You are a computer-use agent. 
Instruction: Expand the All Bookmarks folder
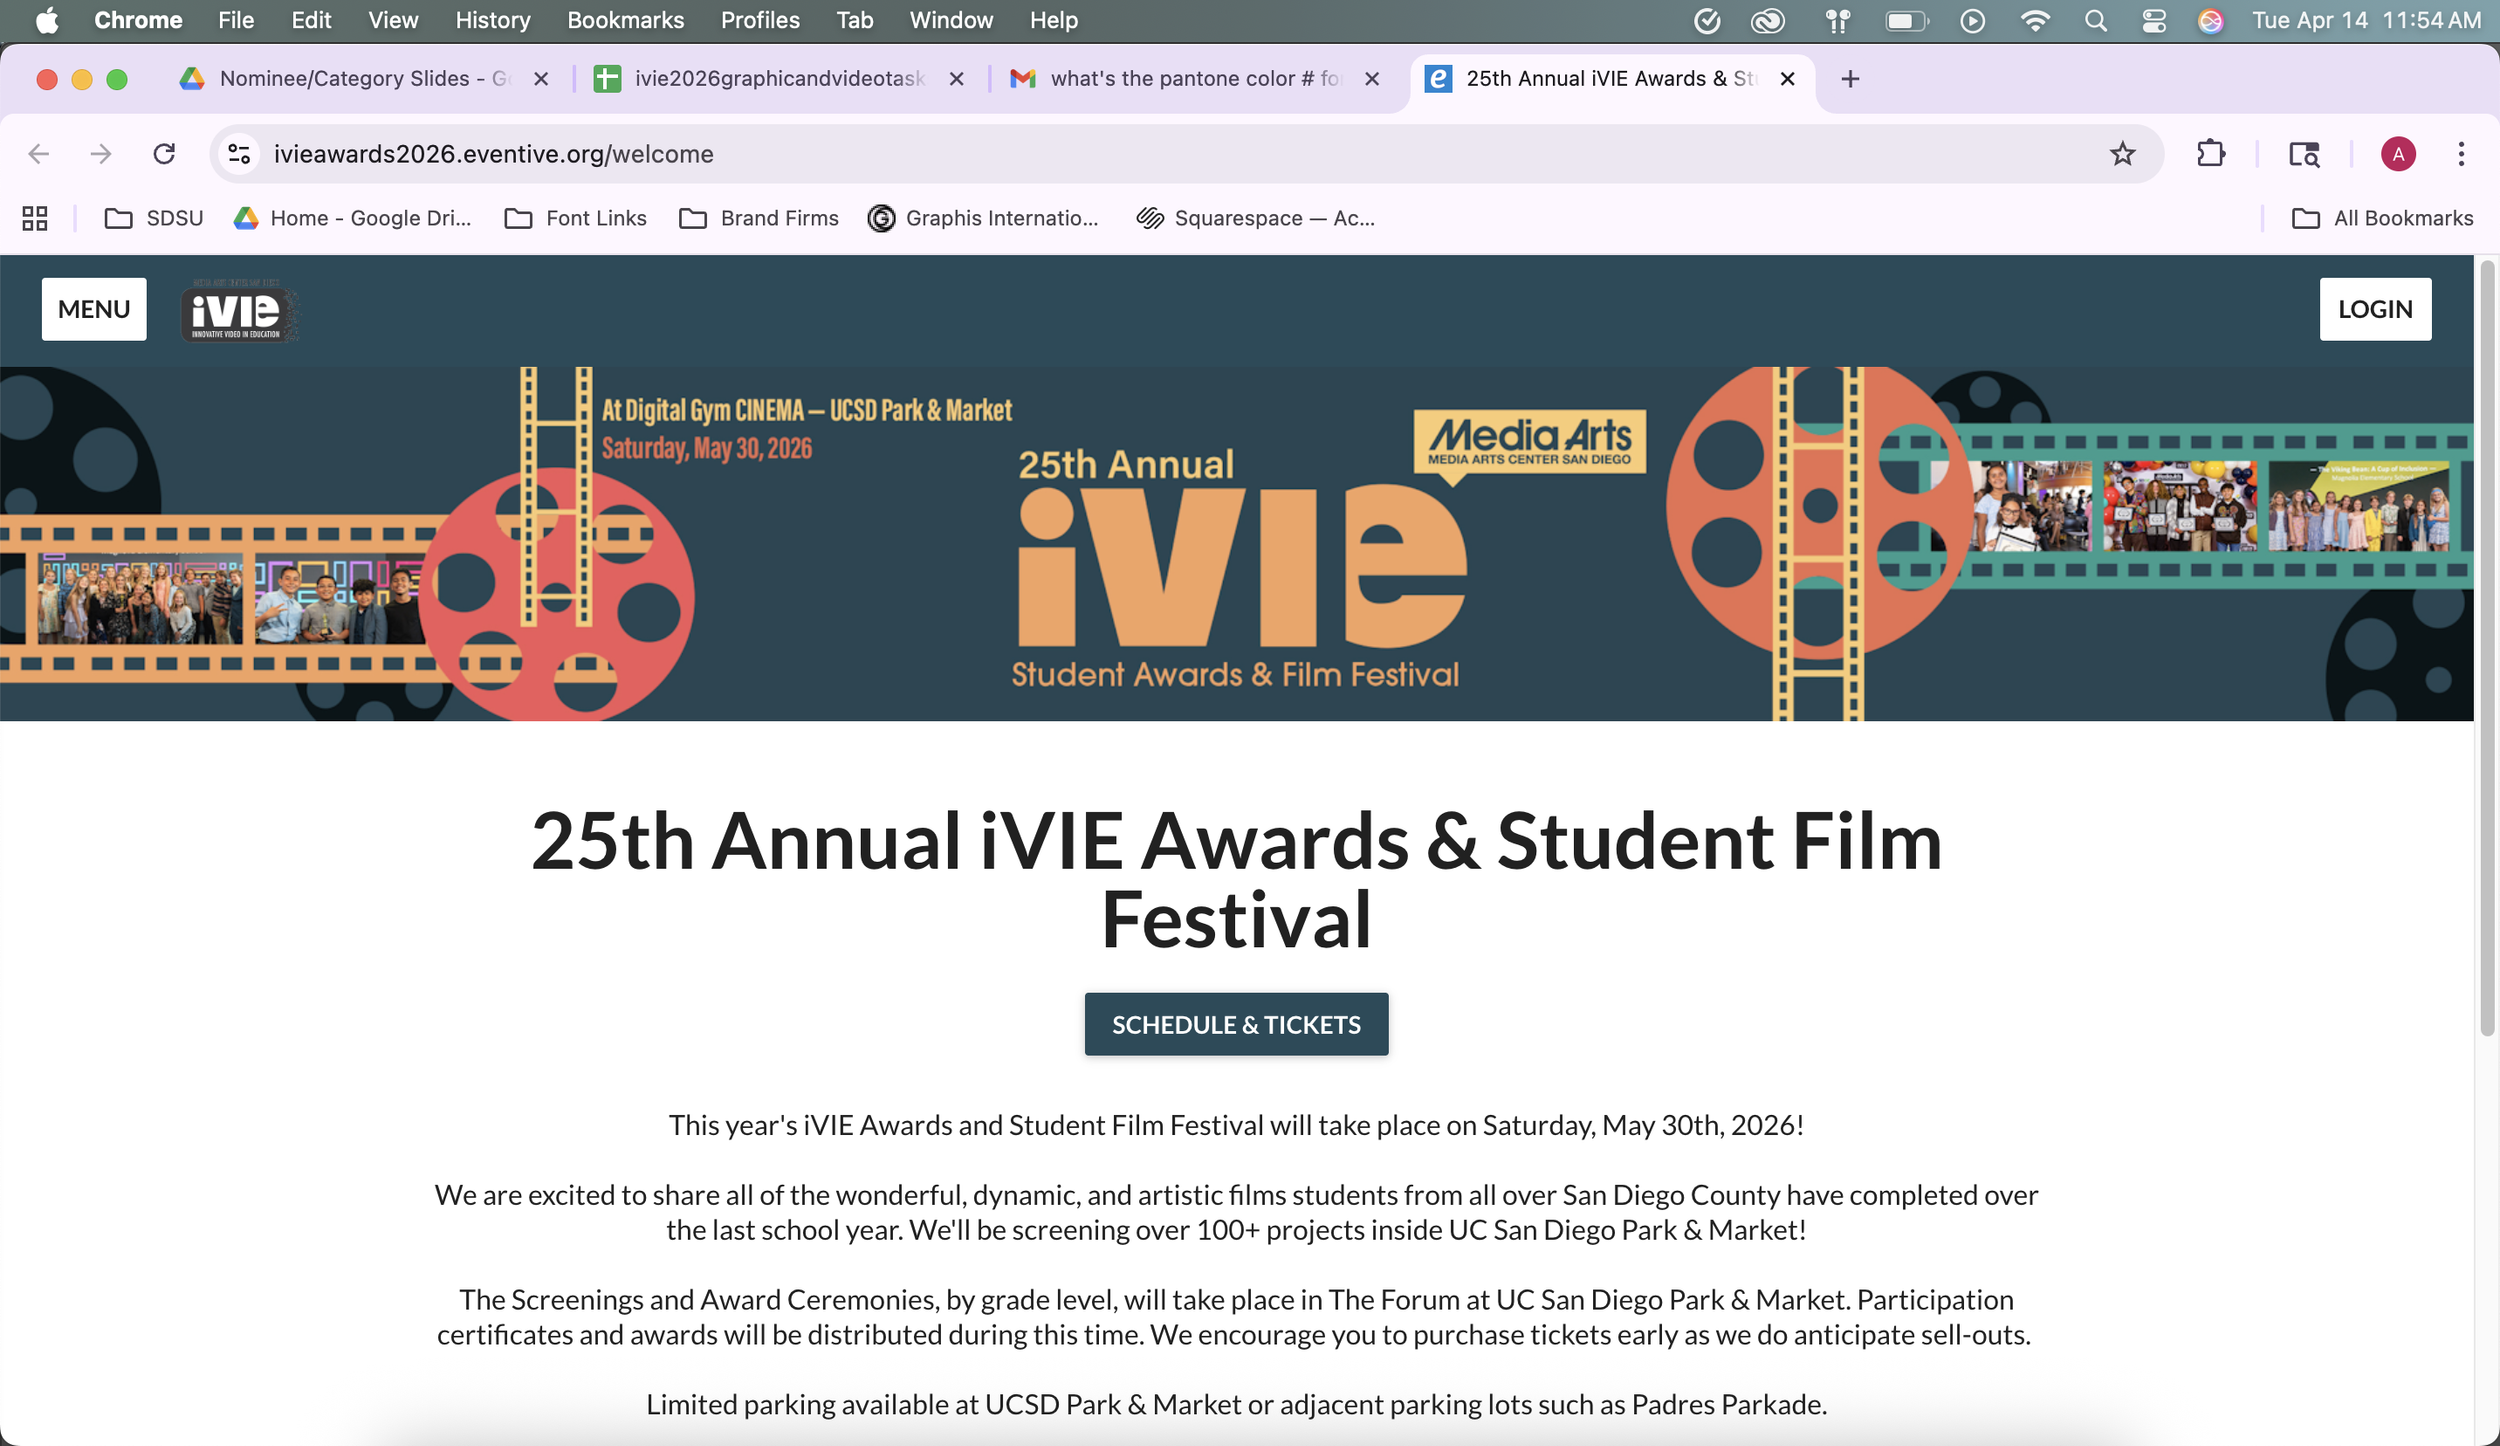pyautogui.click(x=2382, y=218)
